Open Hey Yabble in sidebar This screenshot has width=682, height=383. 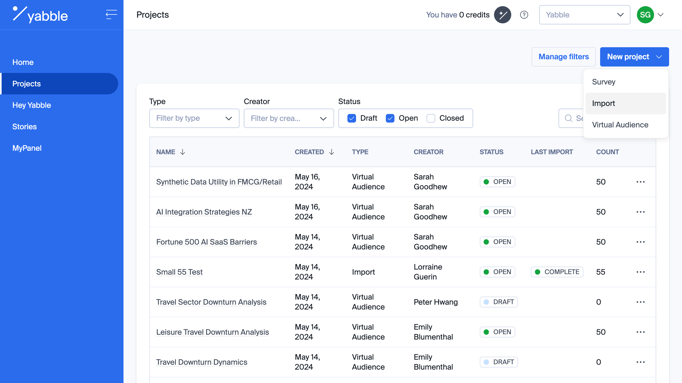(x=31, y=105)
